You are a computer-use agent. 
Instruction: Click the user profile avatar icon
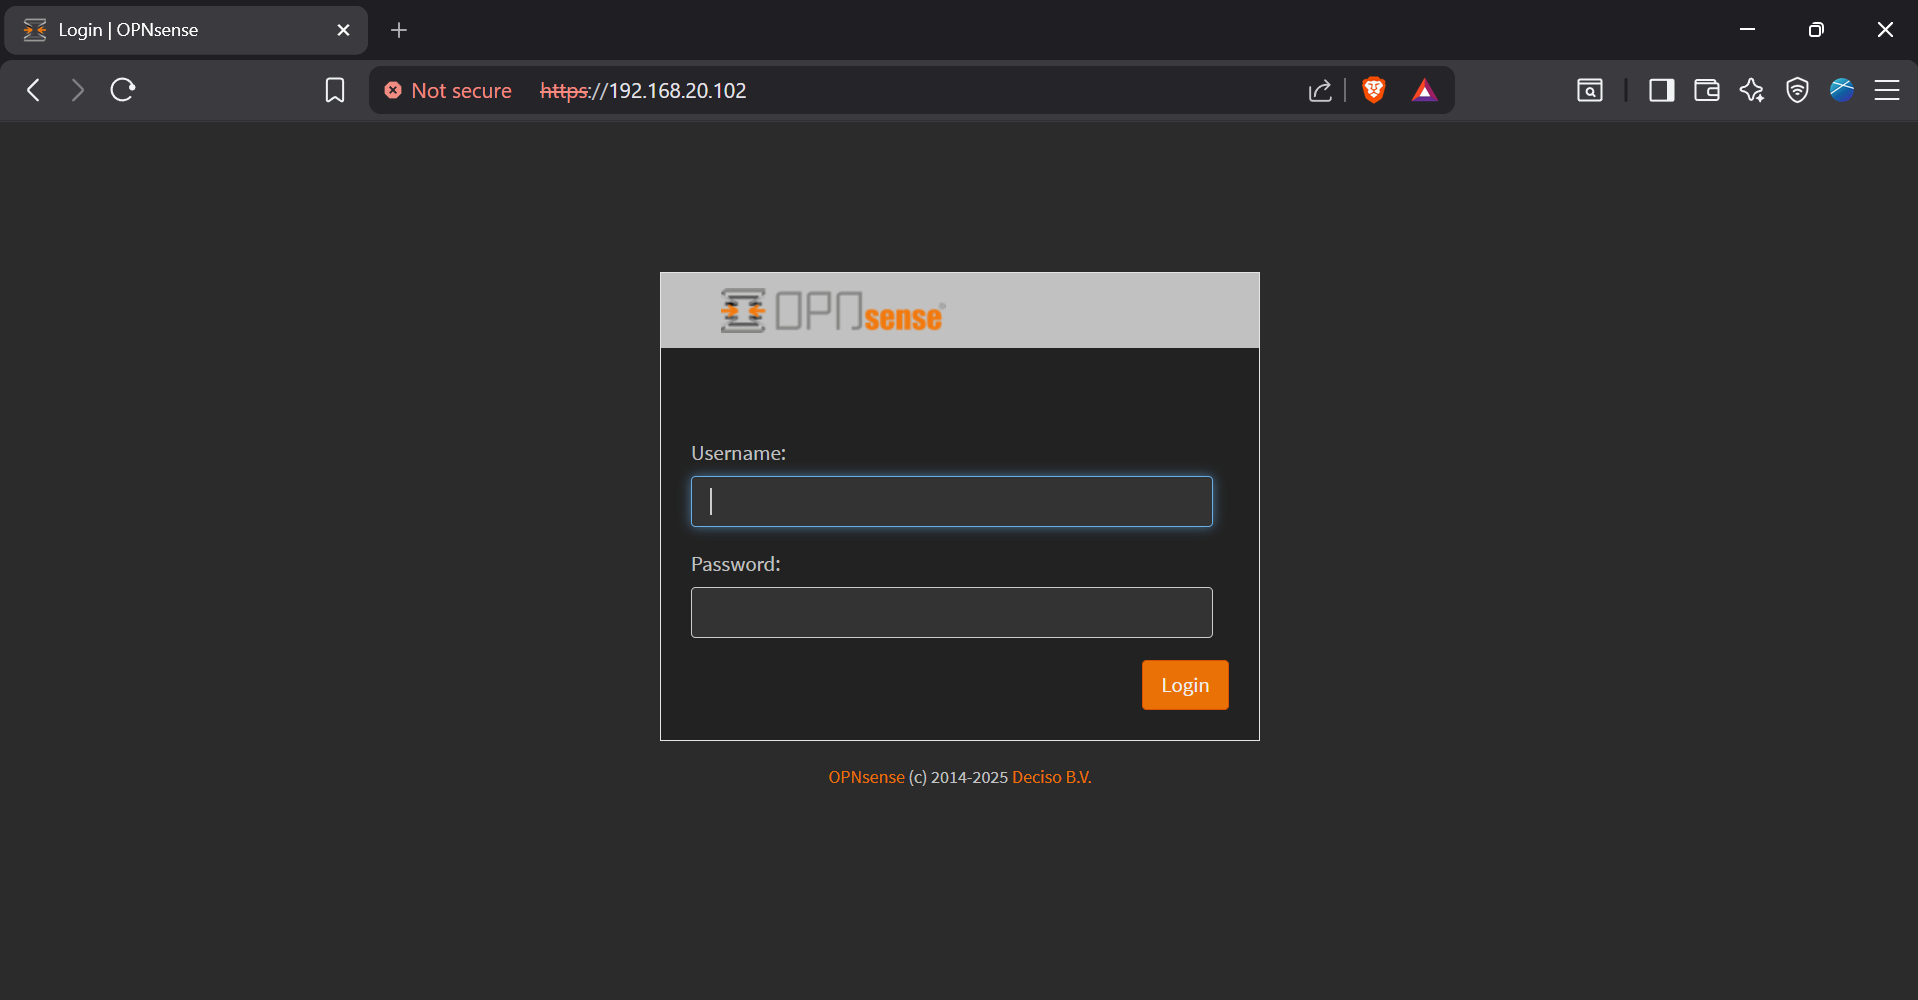(1842, 90)
